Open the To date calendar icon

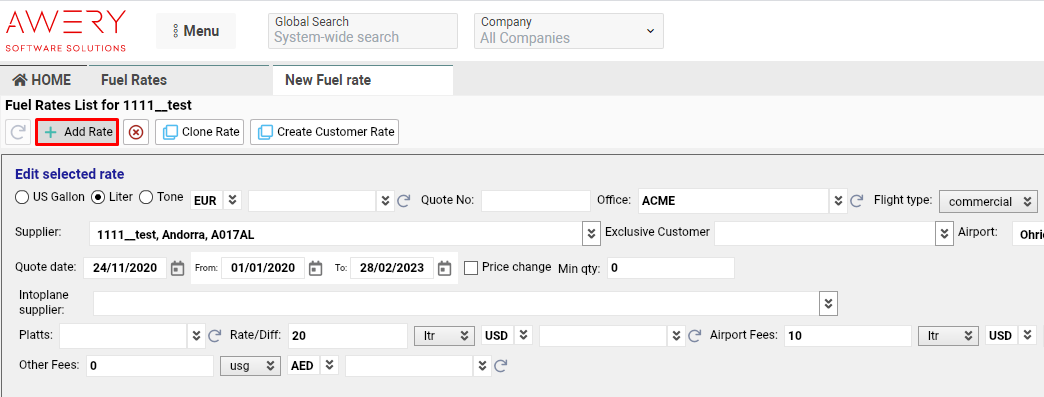click(x=445, y=268)
